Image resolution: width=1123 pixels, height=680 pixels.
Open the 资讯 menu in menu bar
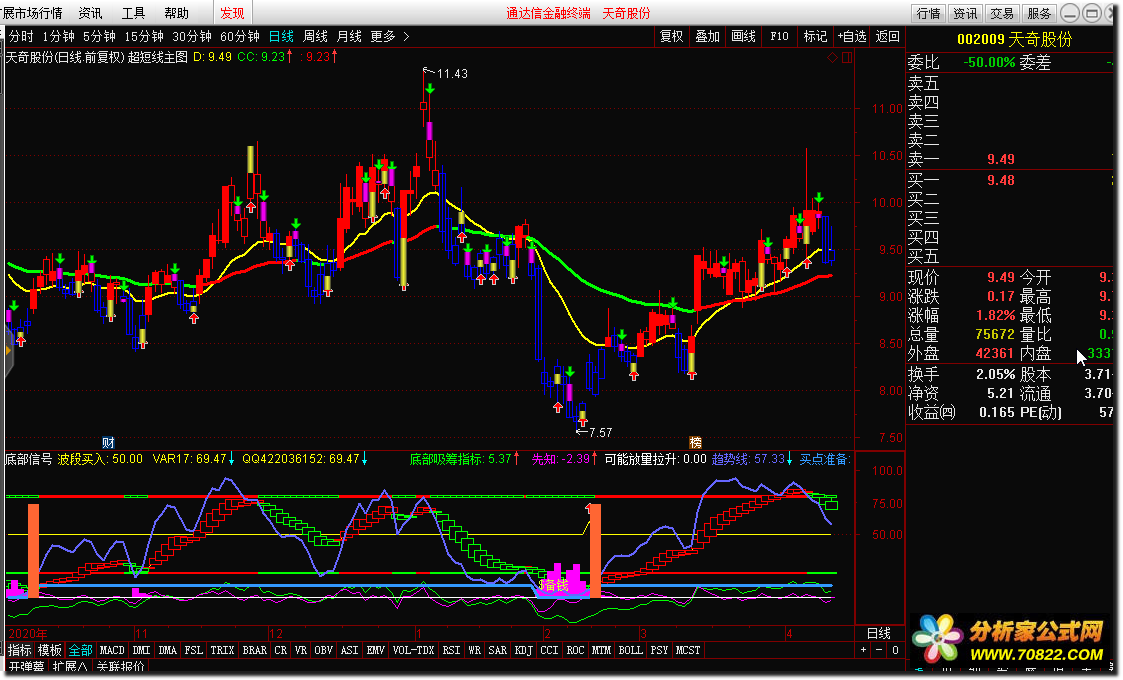point(90,13)
